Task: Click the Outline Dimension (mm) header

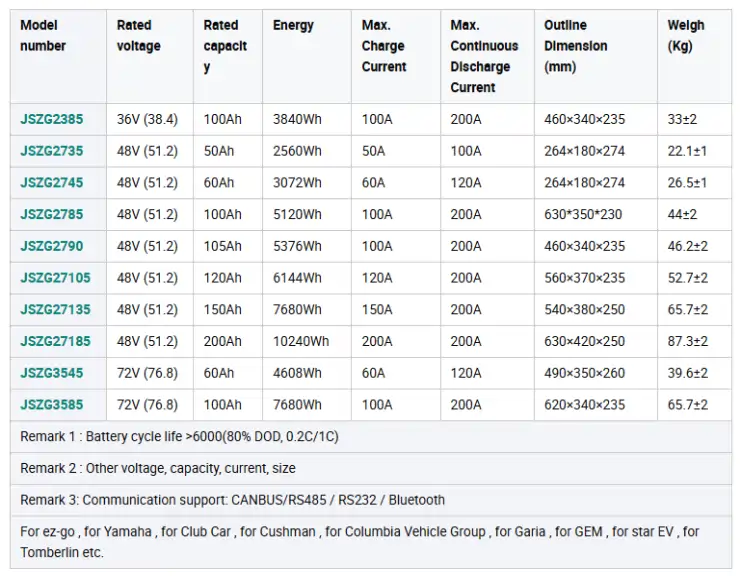Action: pyautogui.click(x=575, y=46)
